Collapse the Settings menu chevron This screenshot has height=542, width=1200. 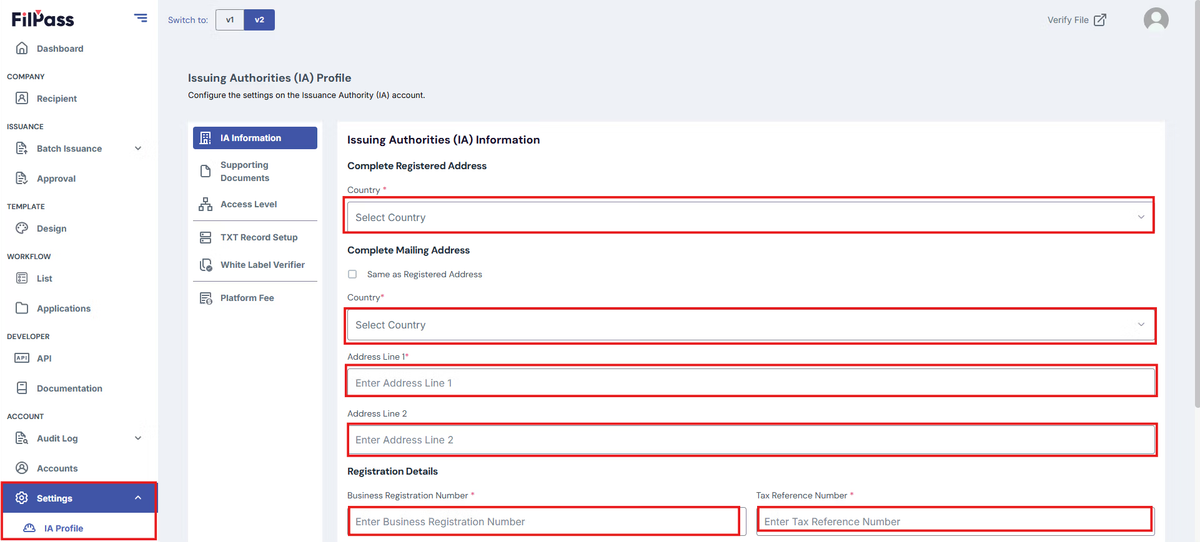coord(138,498)
